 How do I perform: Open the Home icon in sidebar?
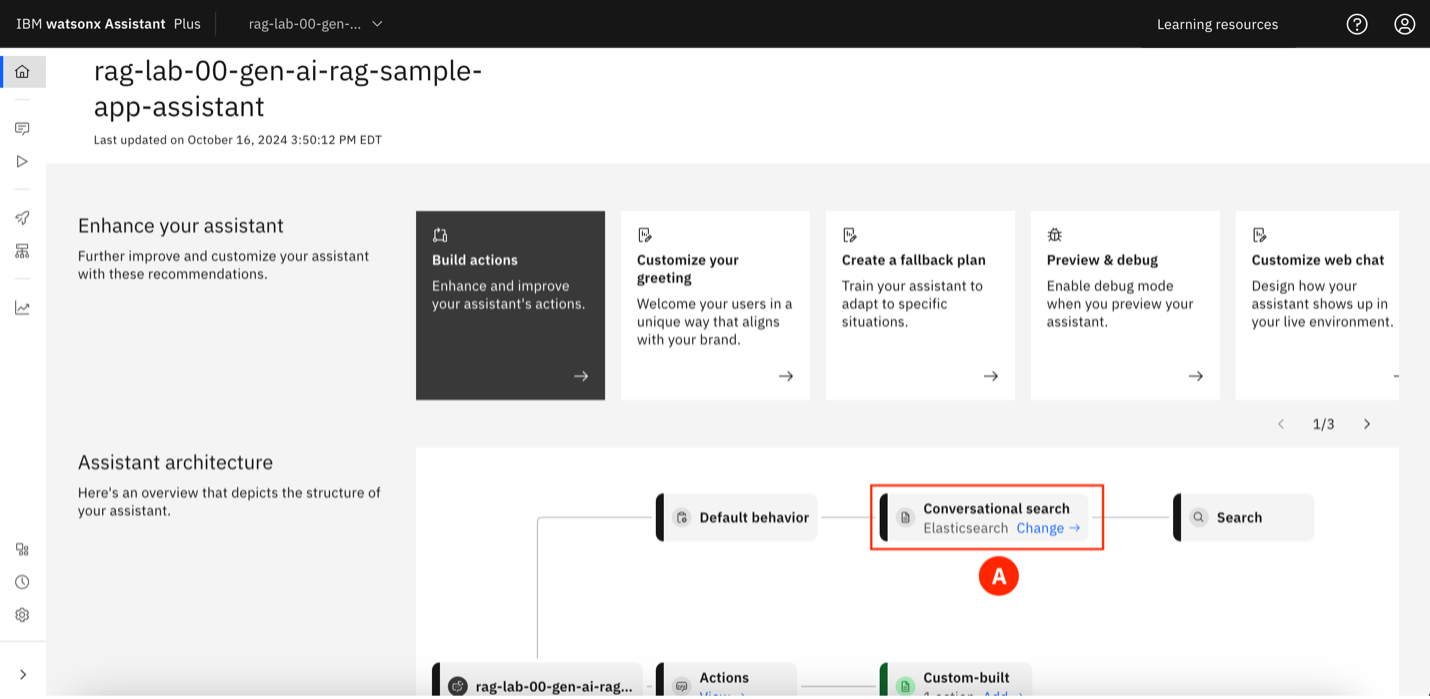[22, 72]
